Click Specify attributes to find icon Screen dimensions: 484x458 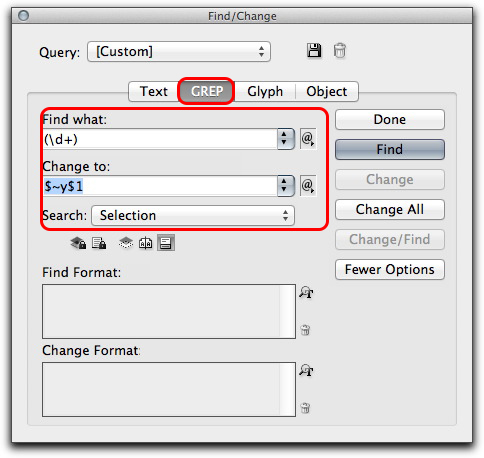[x=306, y=292]
